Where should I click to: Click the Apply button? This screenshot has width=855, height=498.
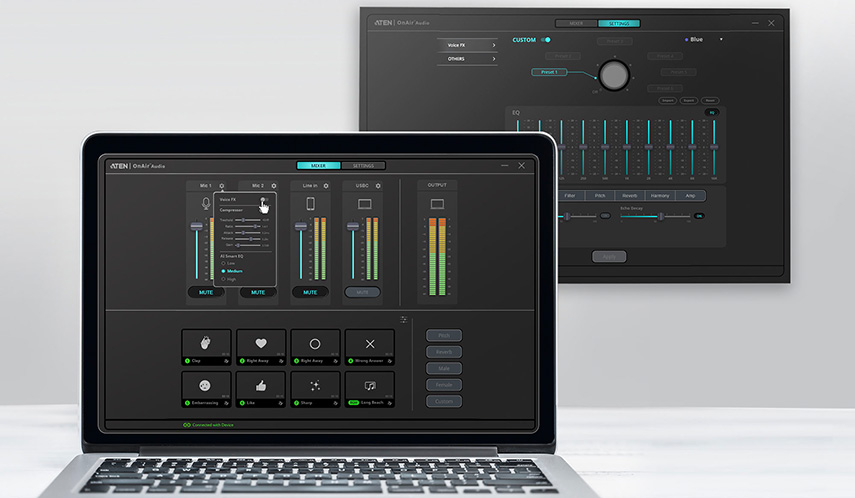point(609,256)
